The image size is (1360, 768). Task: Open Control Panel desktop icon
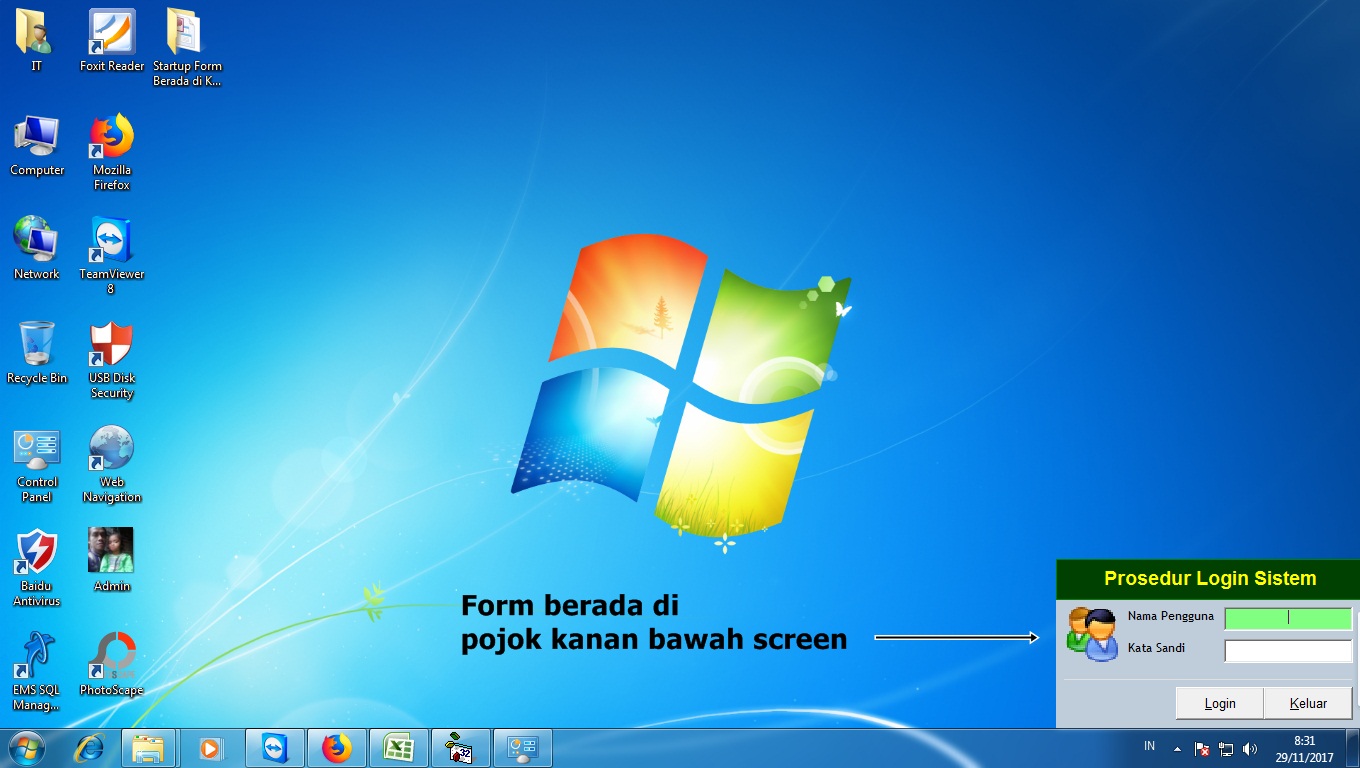[37, 465]
